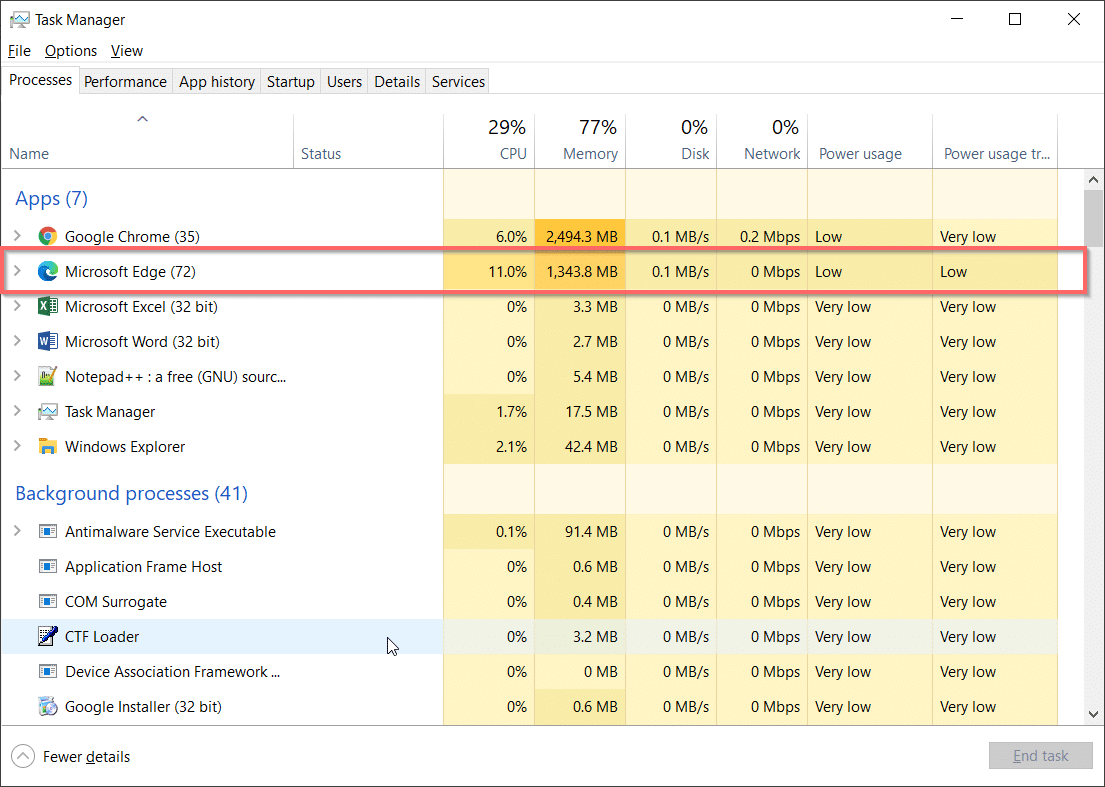Click the Windows Explorer folder icon
This screenshot has width=1105, height=787.
point(47,447)
